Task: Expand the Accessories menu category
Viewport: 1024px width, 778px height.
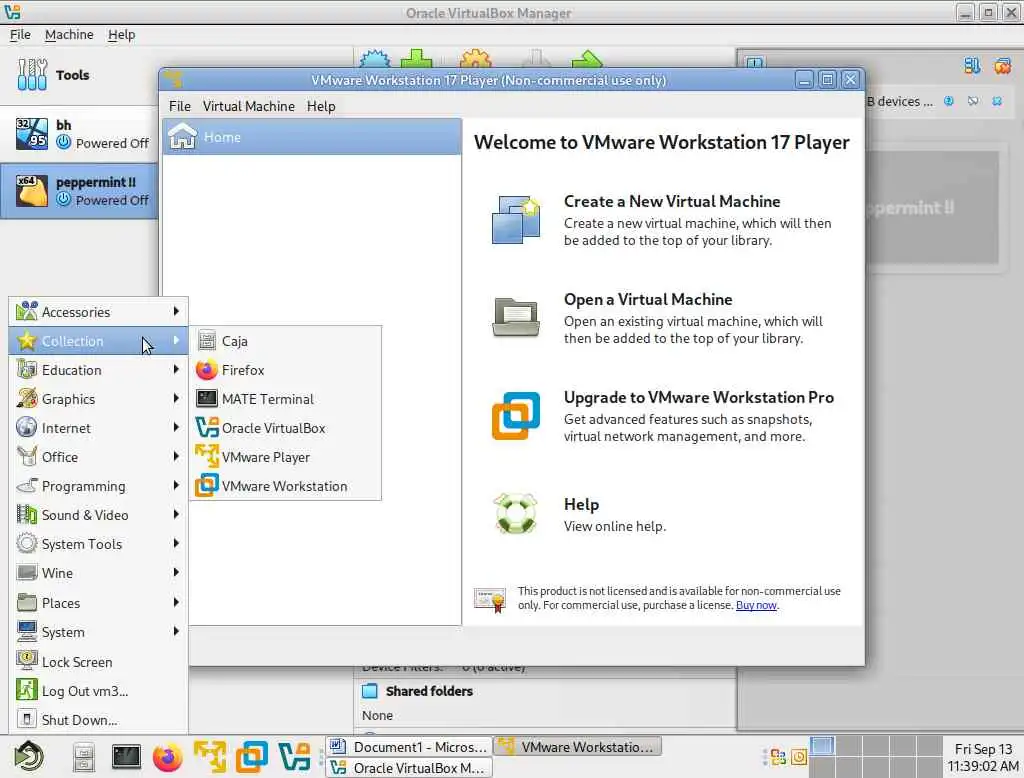Action: [x=98, y=312]
